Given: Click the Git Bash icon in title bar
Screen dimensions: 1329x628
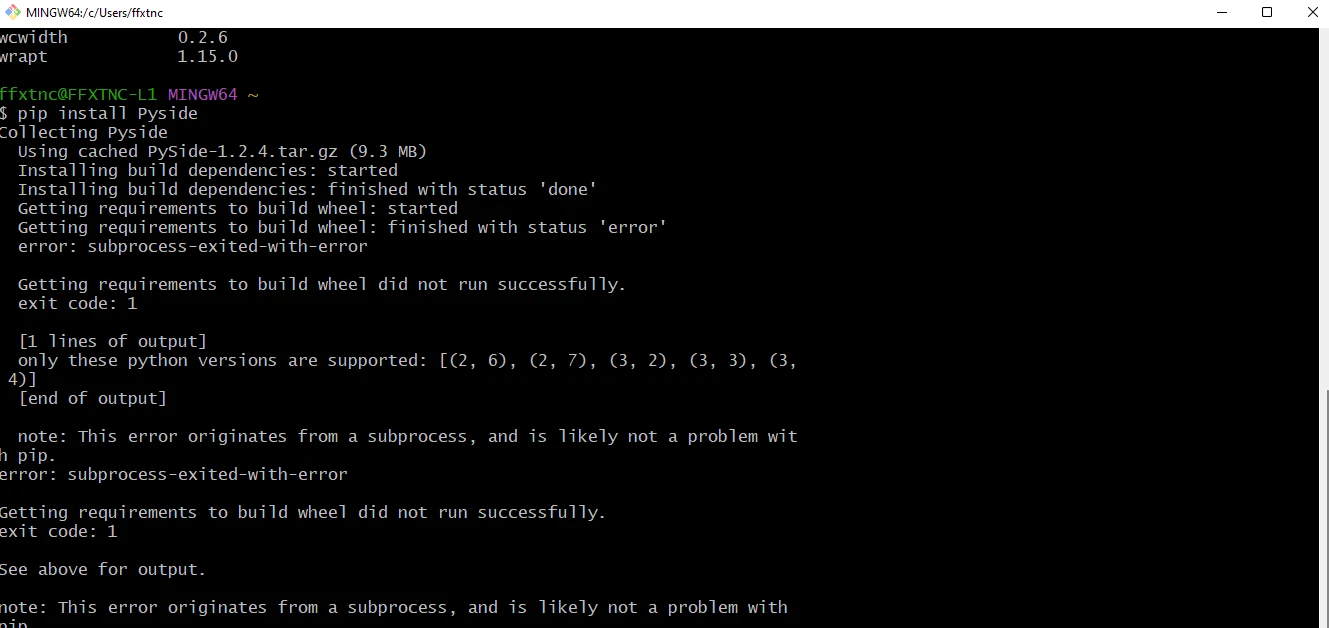Looking at the screenshot, I should point(14,13).
